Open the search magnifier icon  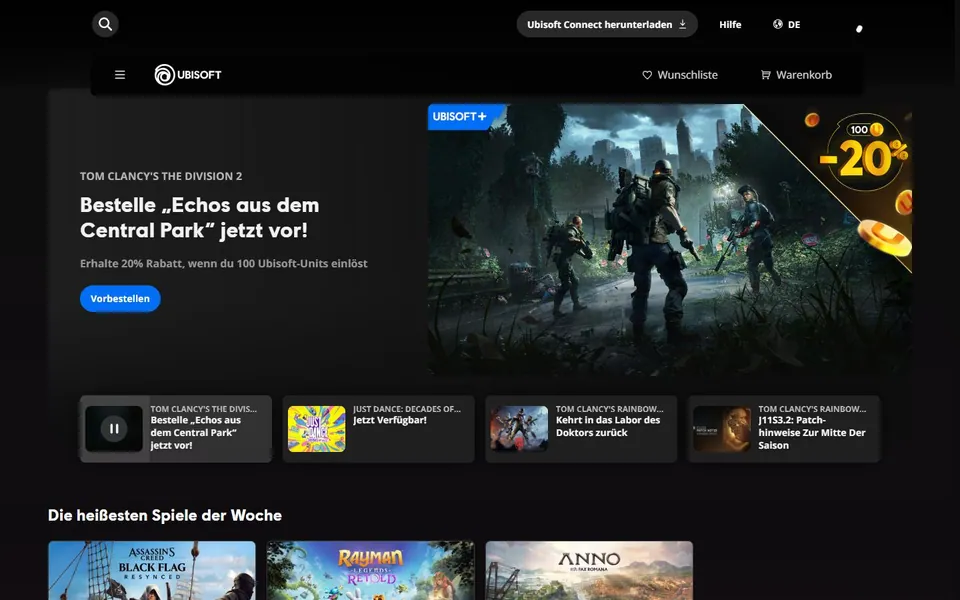[x=105, y=24]
